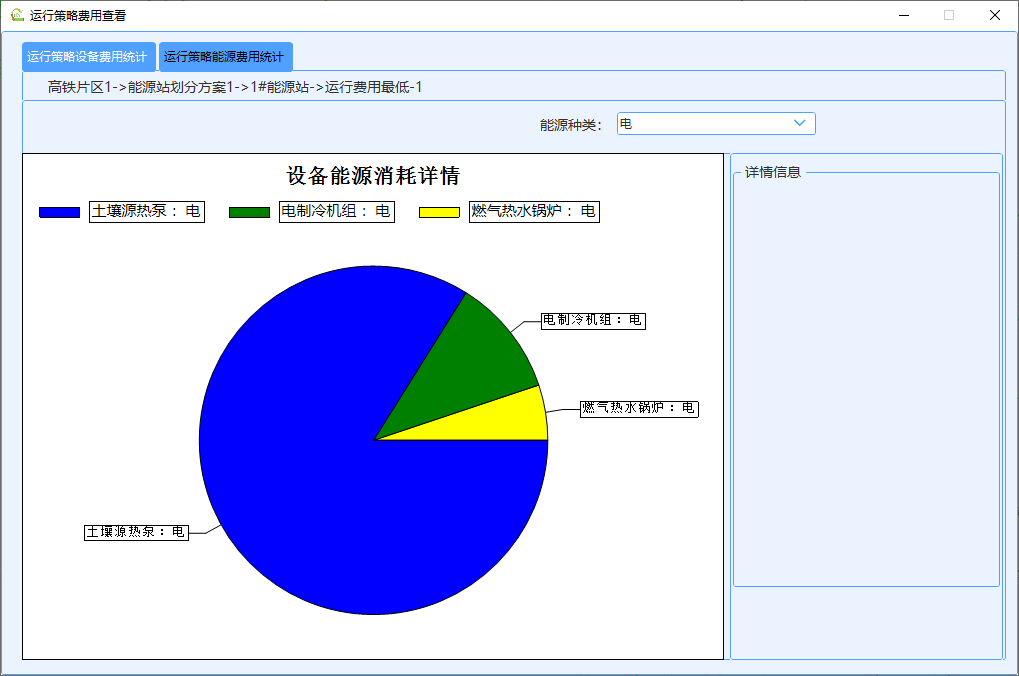This screenshot has width=1019, height=676.
Task: Click the 设备能源消耗详情 chart title
Action: coord(373,176)
